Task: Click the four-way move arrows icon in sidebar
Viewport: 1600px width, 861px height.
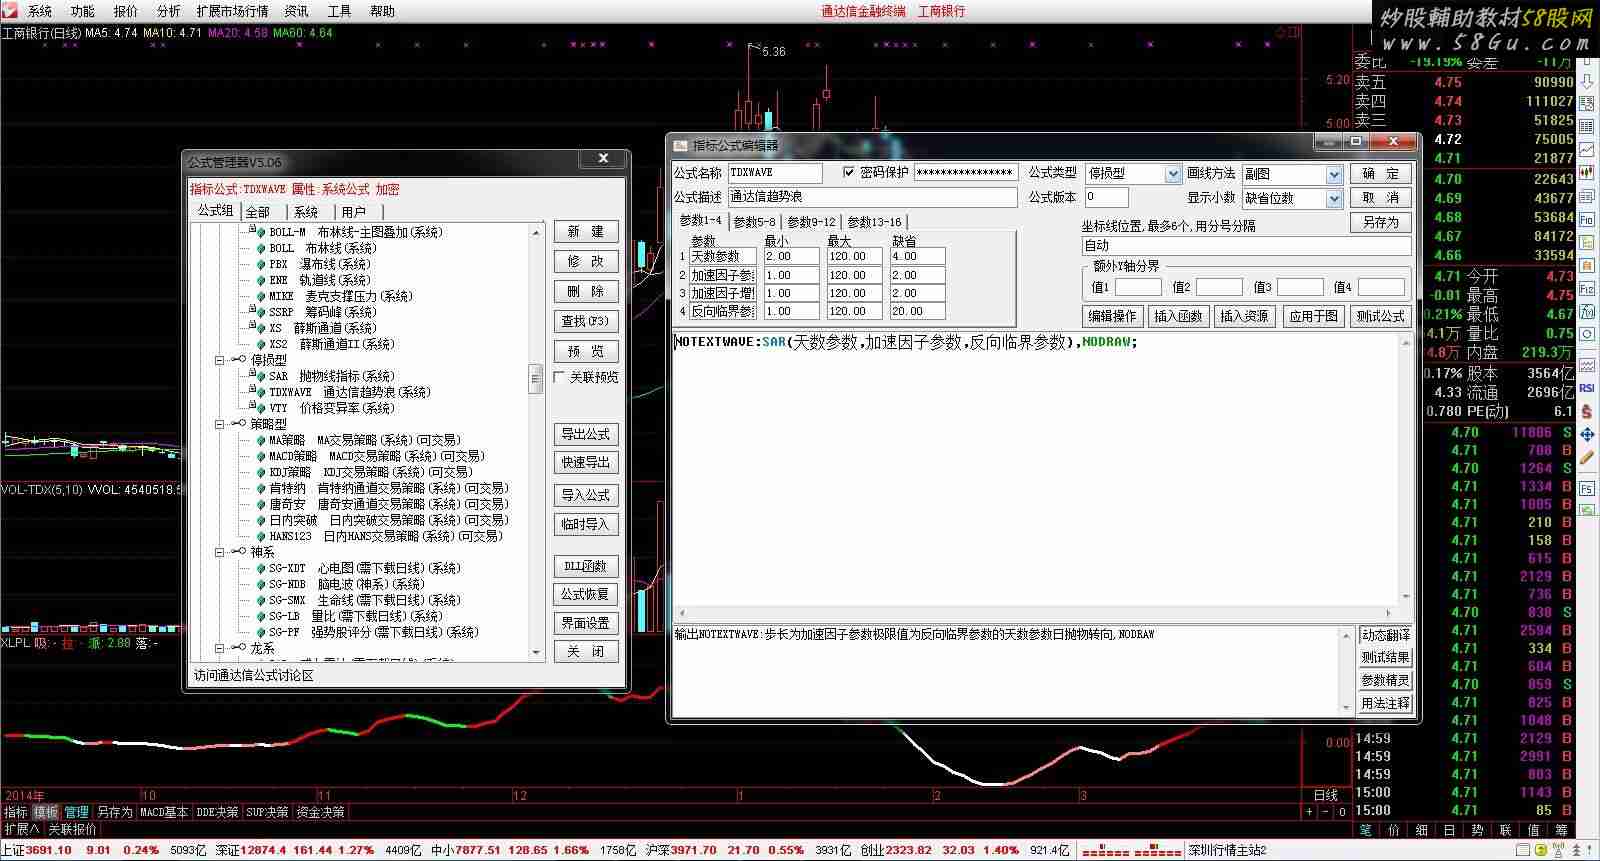Action: (x=1586, y=434)
